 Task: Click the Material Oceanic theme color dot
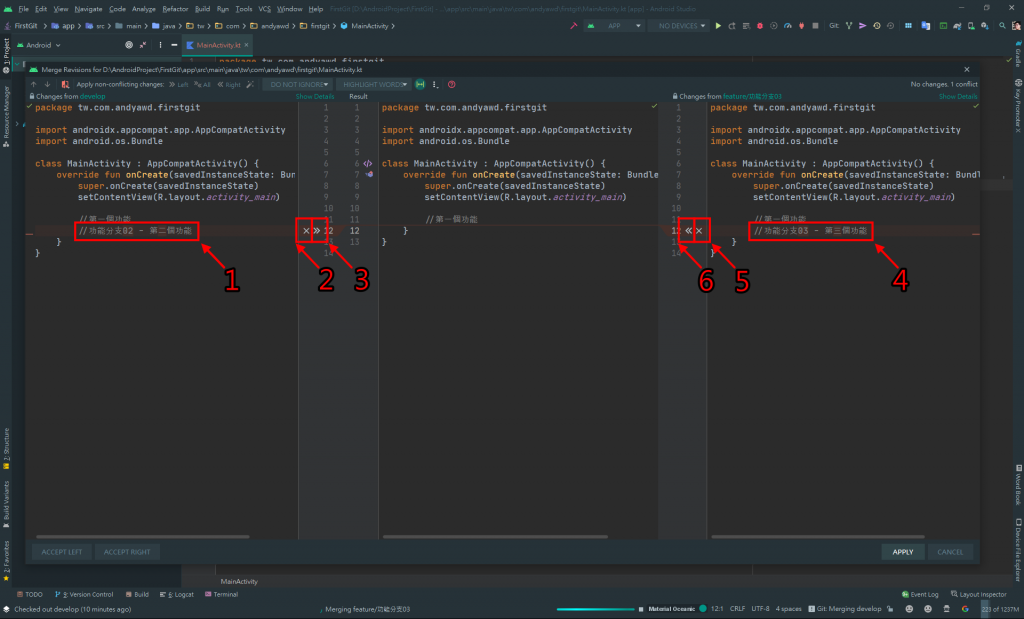[703, 609]
